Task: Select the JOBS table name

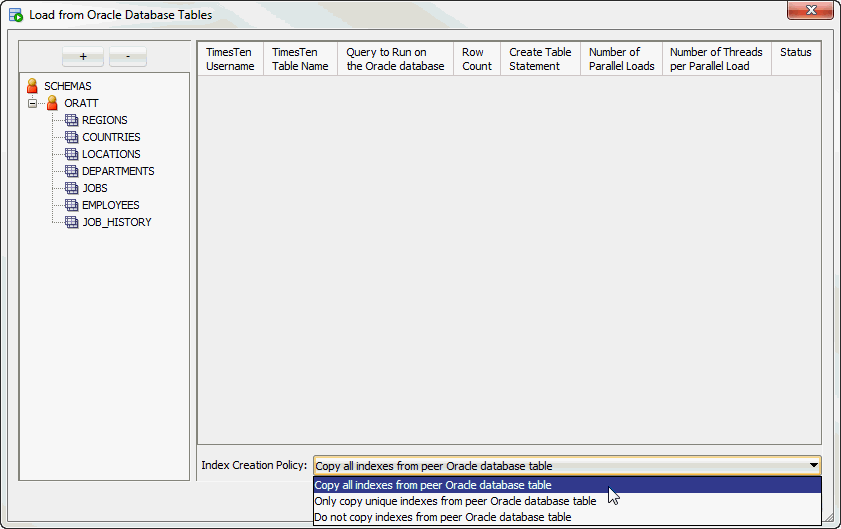Action: (95, 188)
